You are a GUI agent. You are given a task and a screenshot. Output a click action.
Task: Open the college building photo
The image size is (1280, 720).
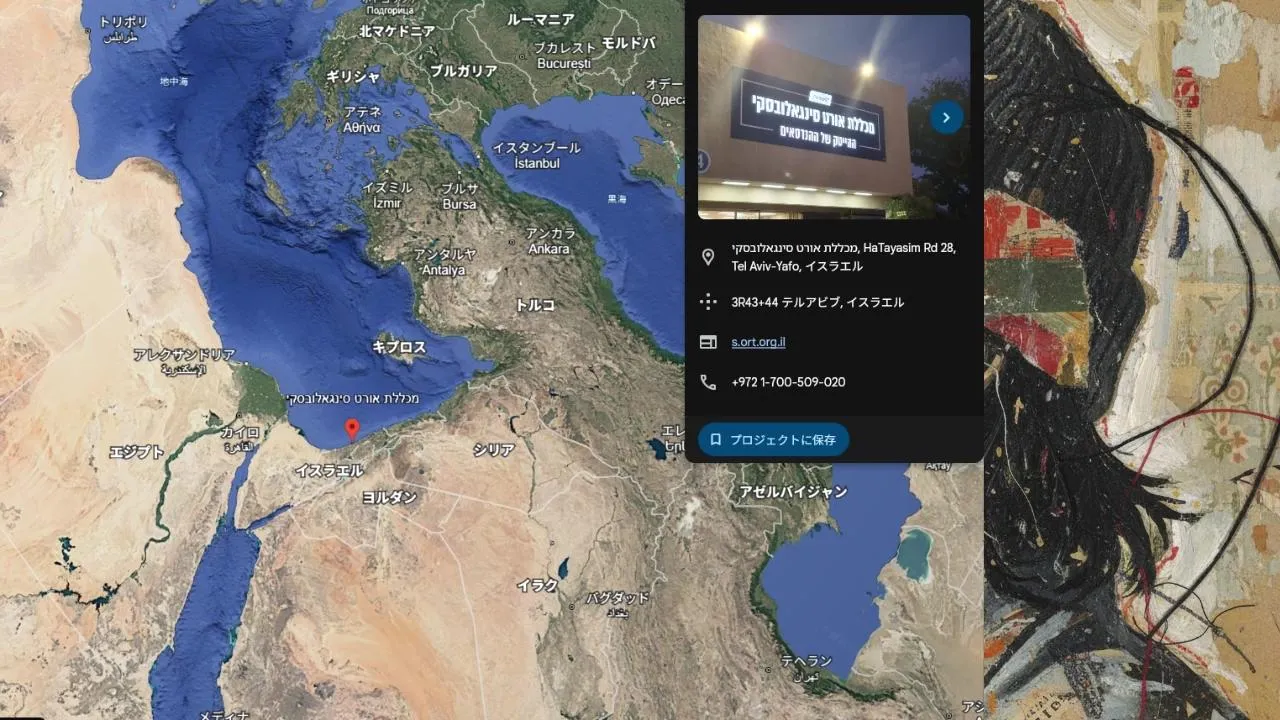click(x=834, y=117)
